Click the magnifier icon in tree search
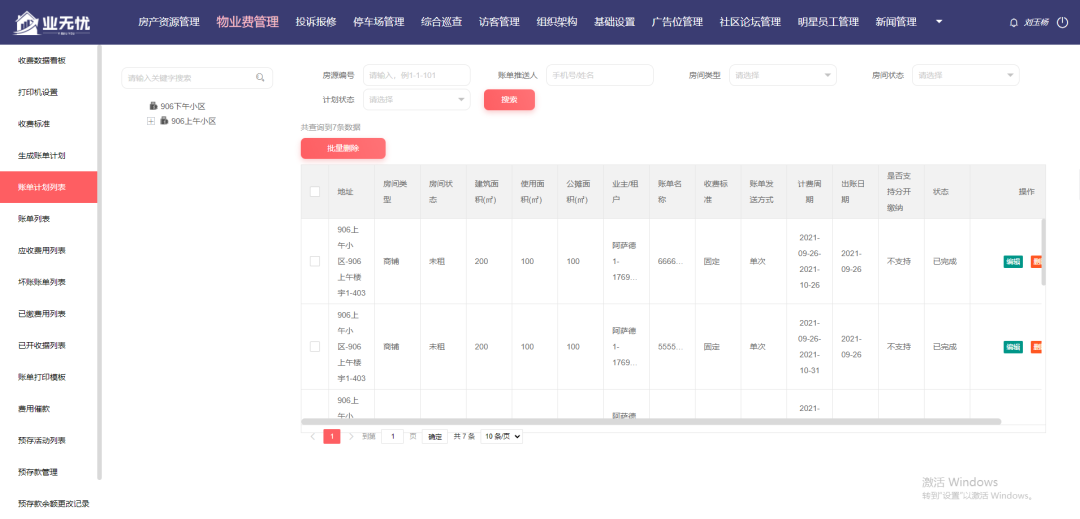 click(x=260, y=78)
